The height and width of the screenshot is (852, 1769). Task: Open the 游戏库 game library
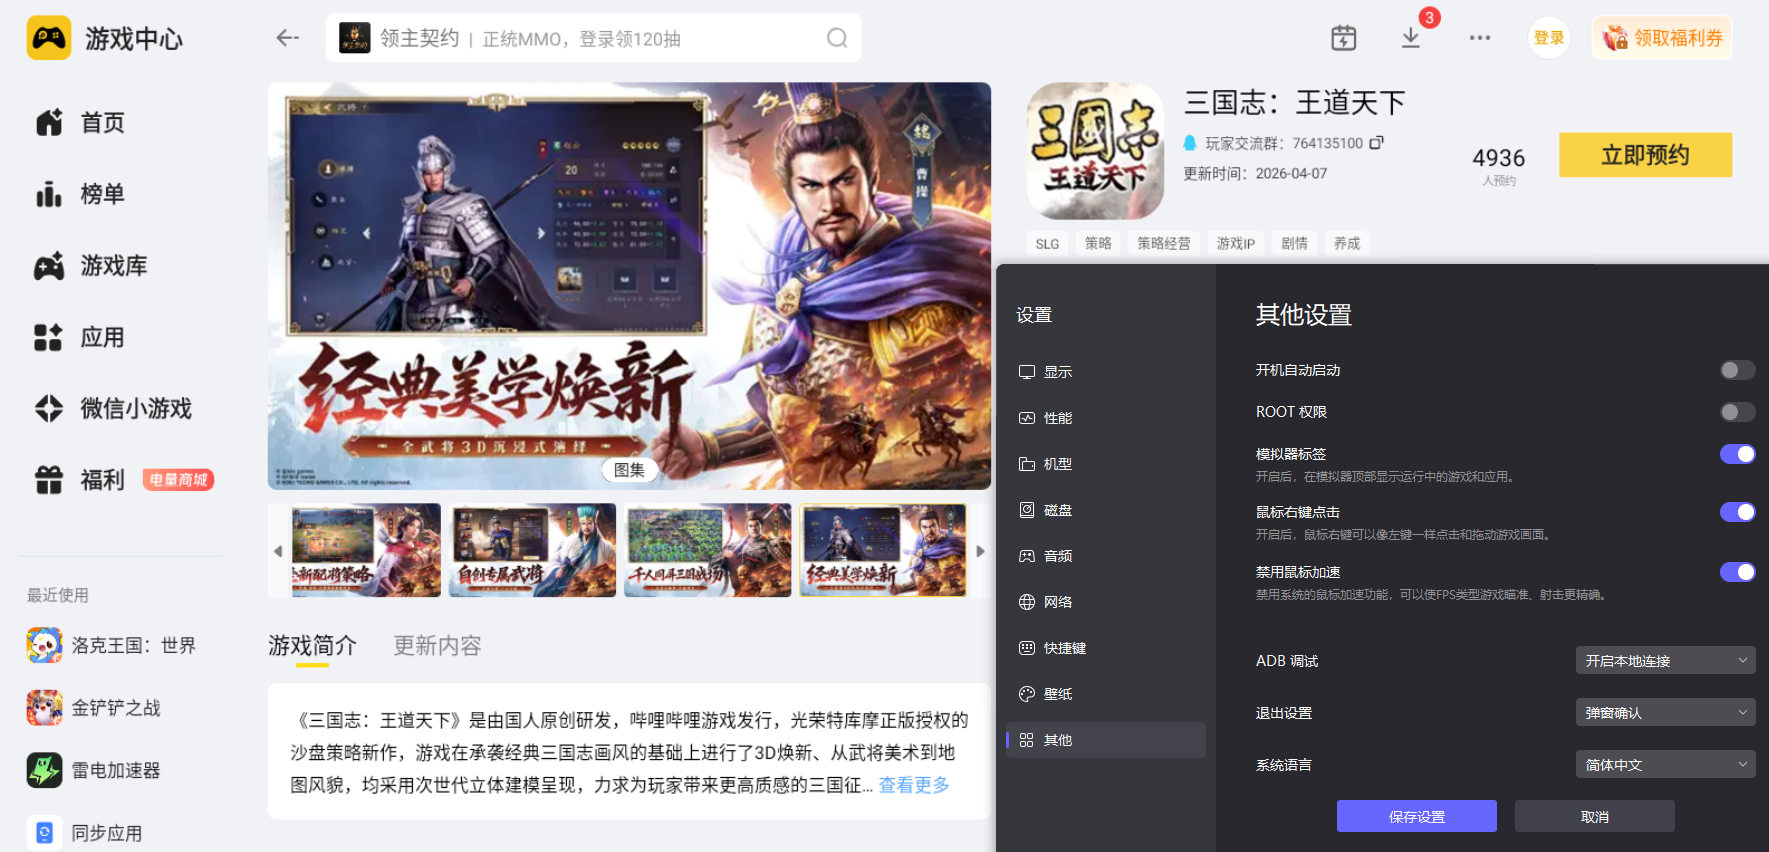(x=91, y=266)
